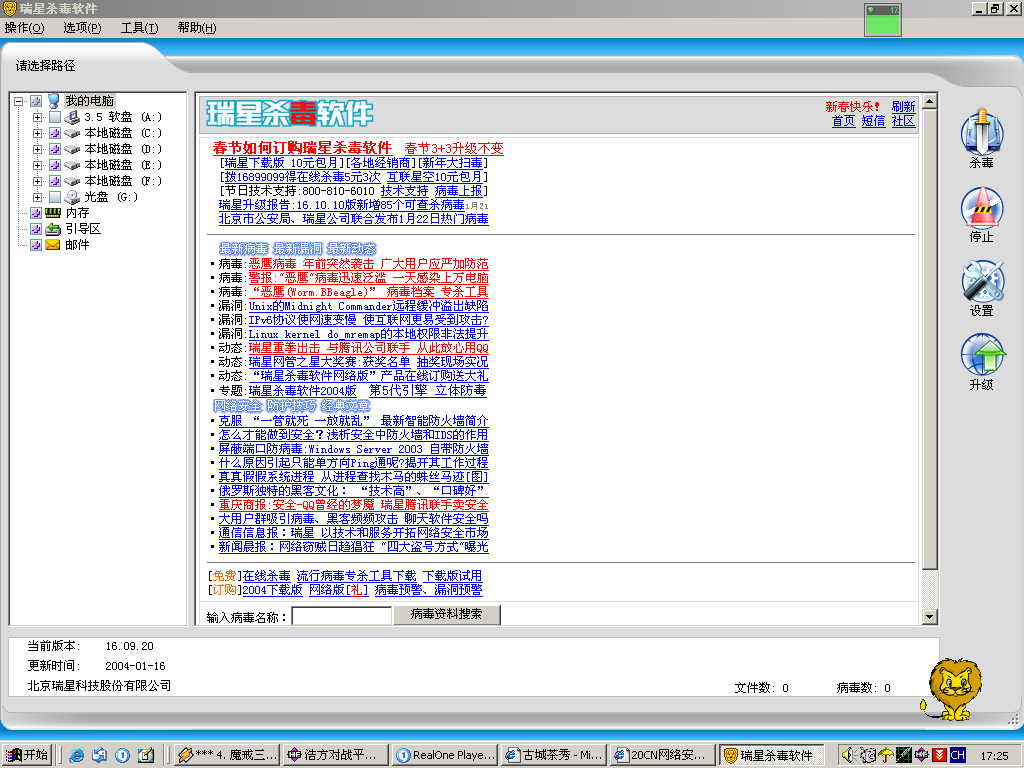Switch to 古城茶秀 taskbar window
The image size is (1024, 768).
[x=554, y=755]
